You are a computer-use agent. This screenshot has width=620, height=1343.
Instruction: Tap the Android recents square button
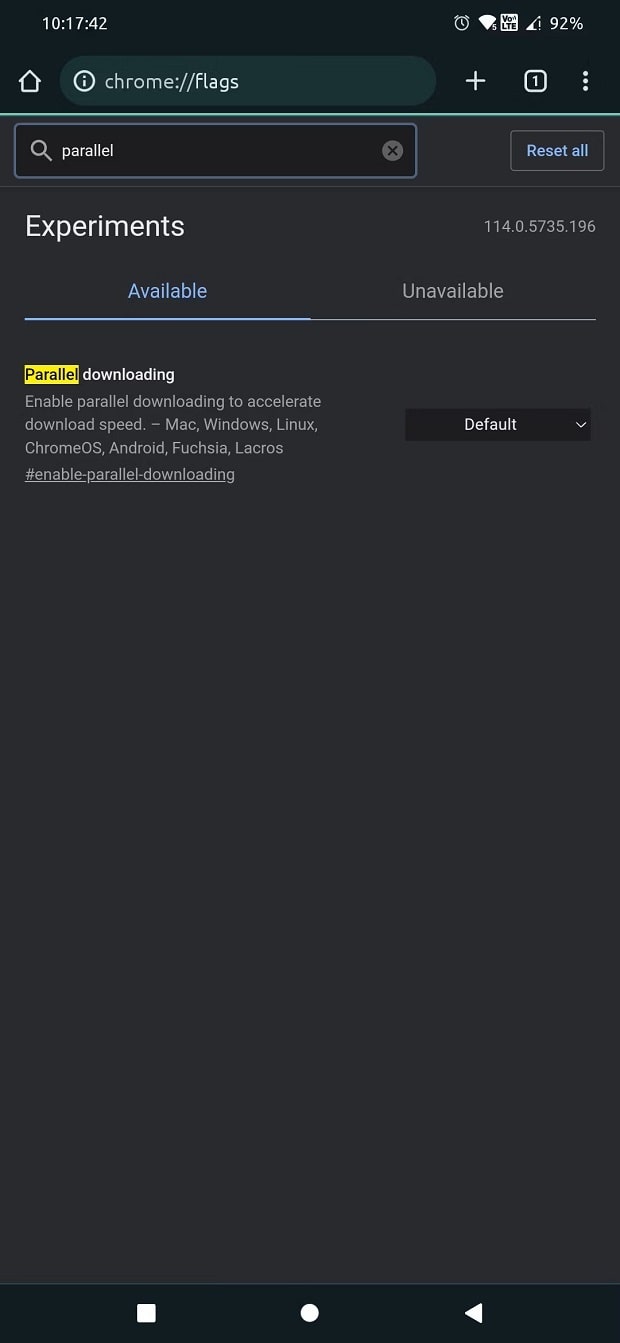(146, 1312)
